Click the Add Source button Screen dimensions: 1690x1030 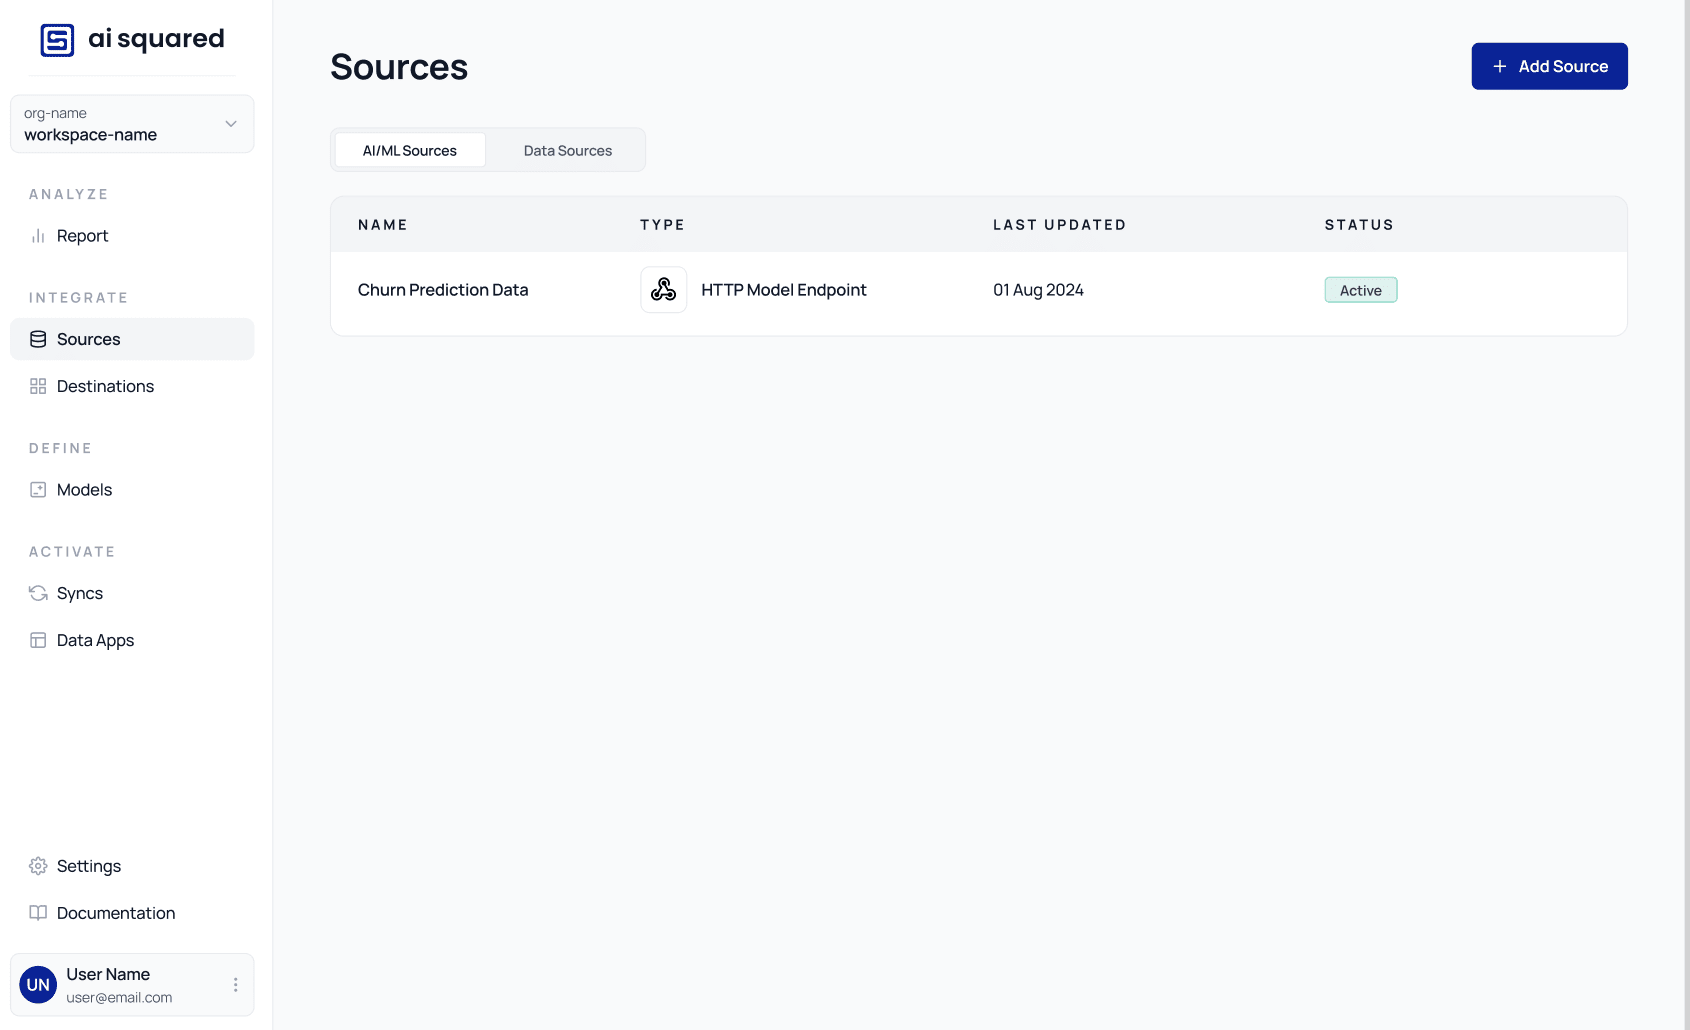[1549, 66]
